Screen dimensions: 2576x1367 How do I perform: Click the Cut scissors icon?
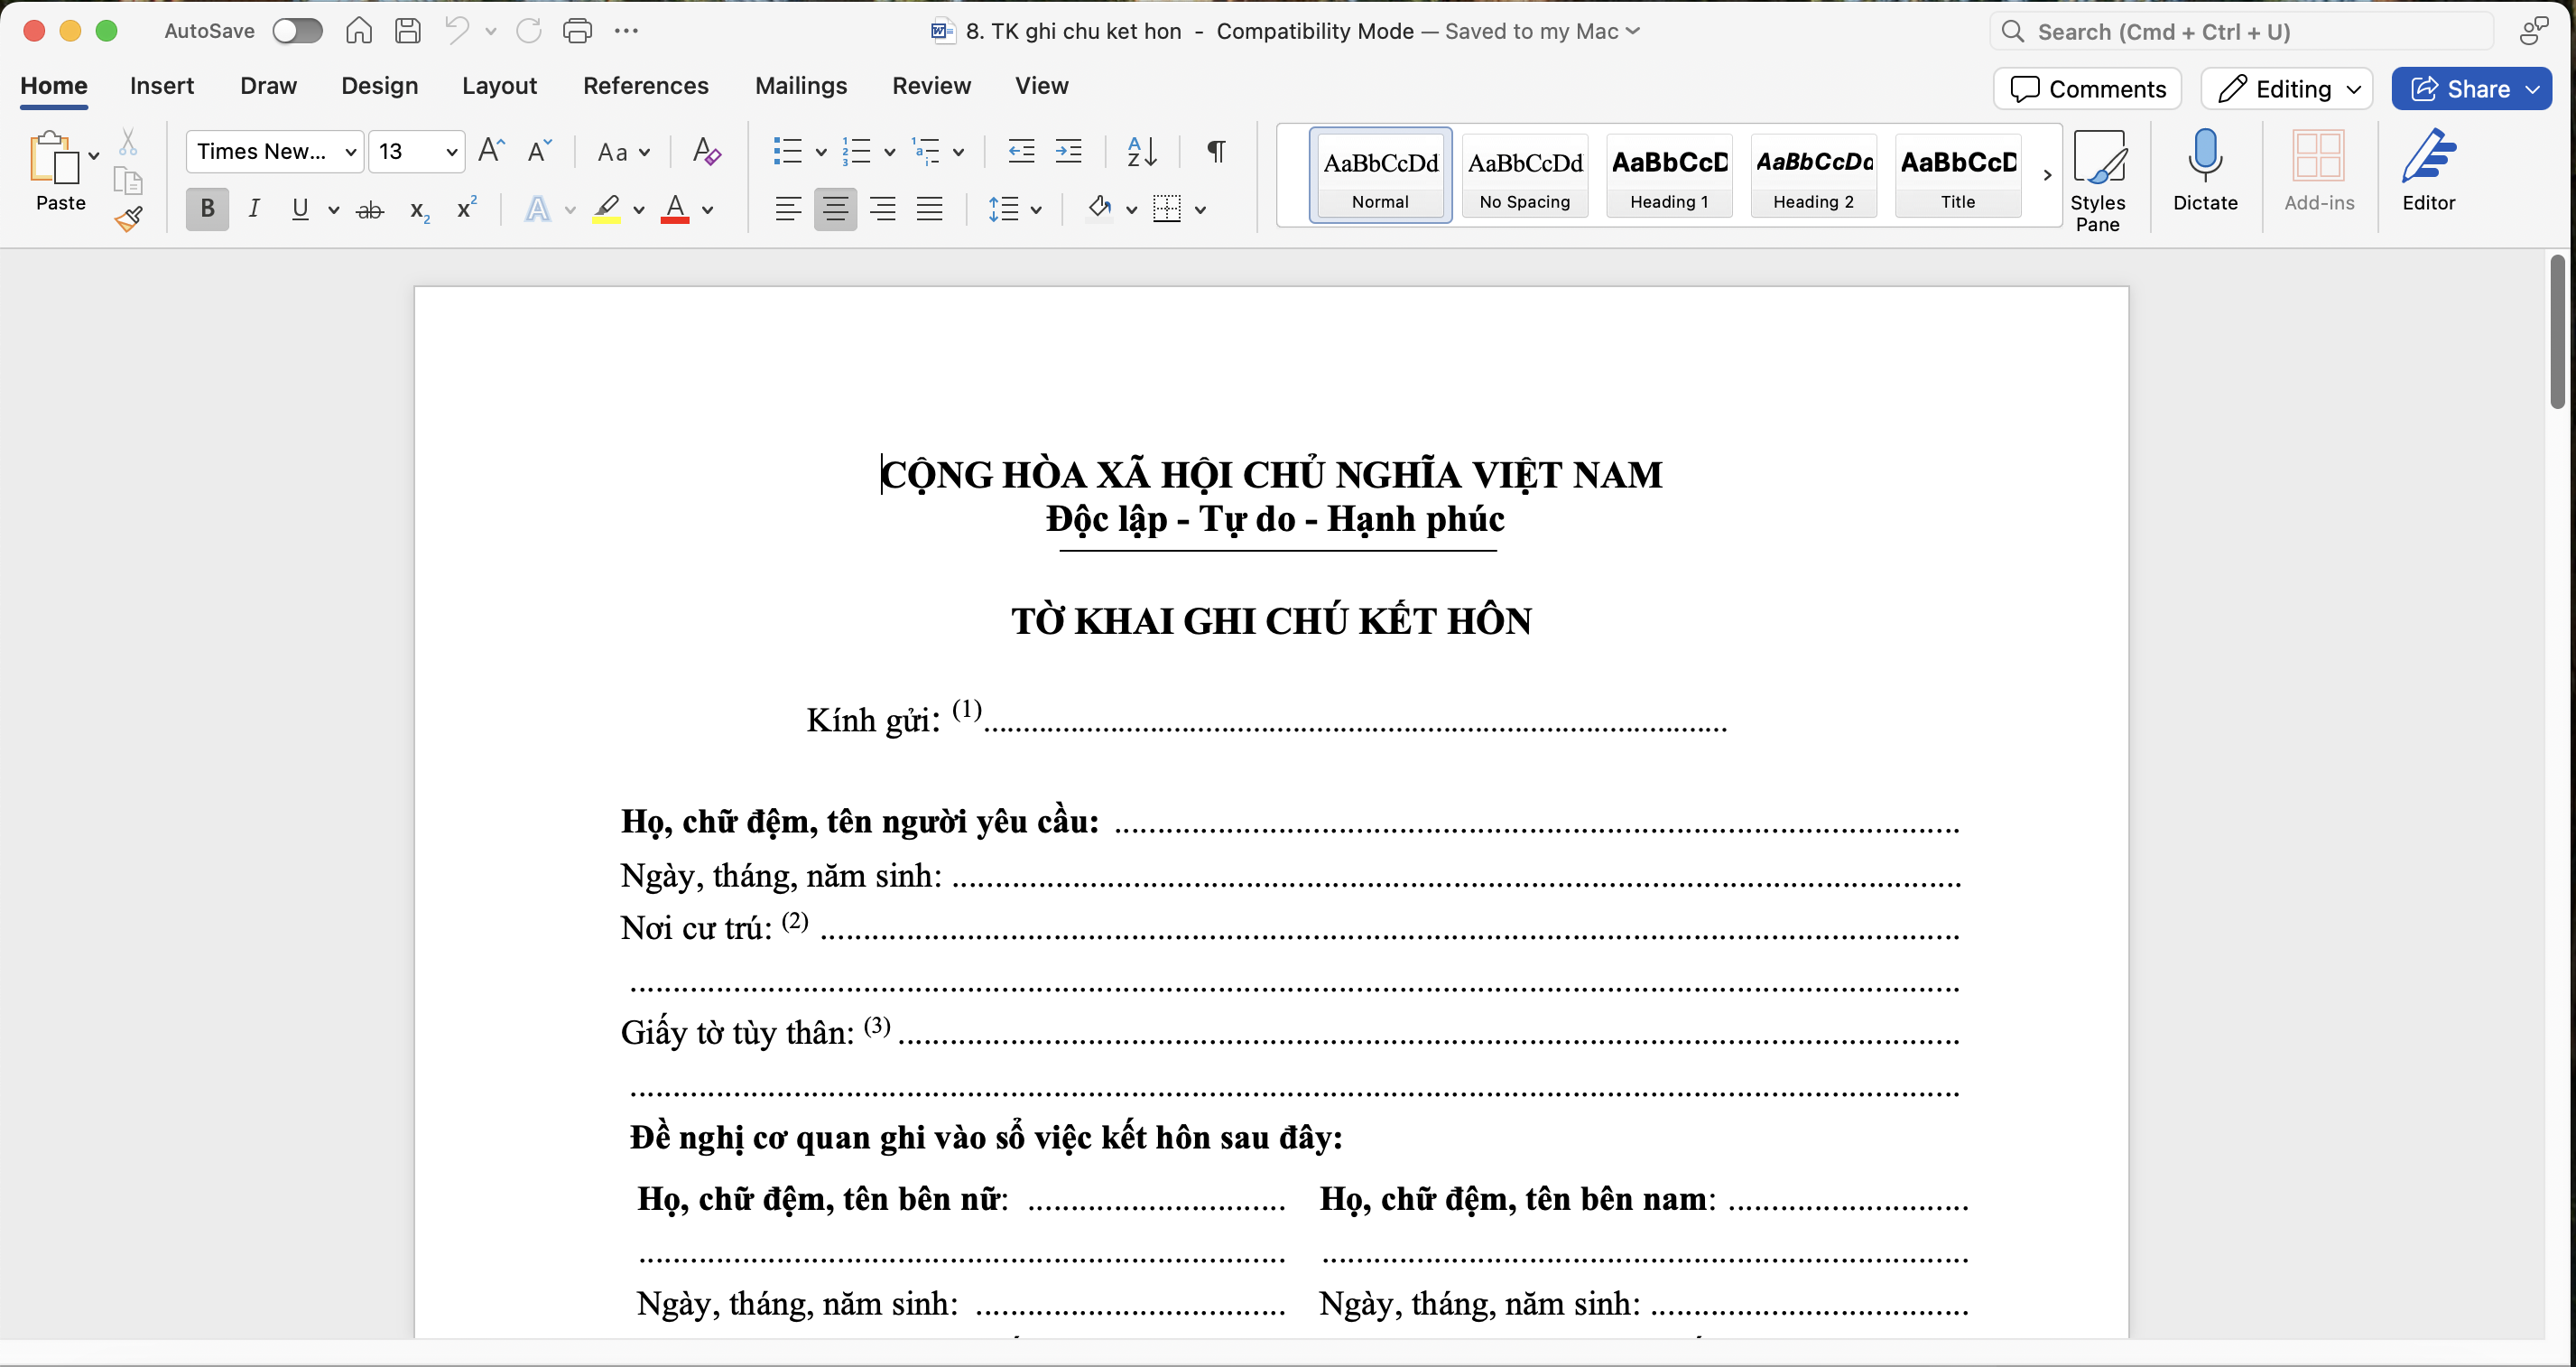coord(128,143)
